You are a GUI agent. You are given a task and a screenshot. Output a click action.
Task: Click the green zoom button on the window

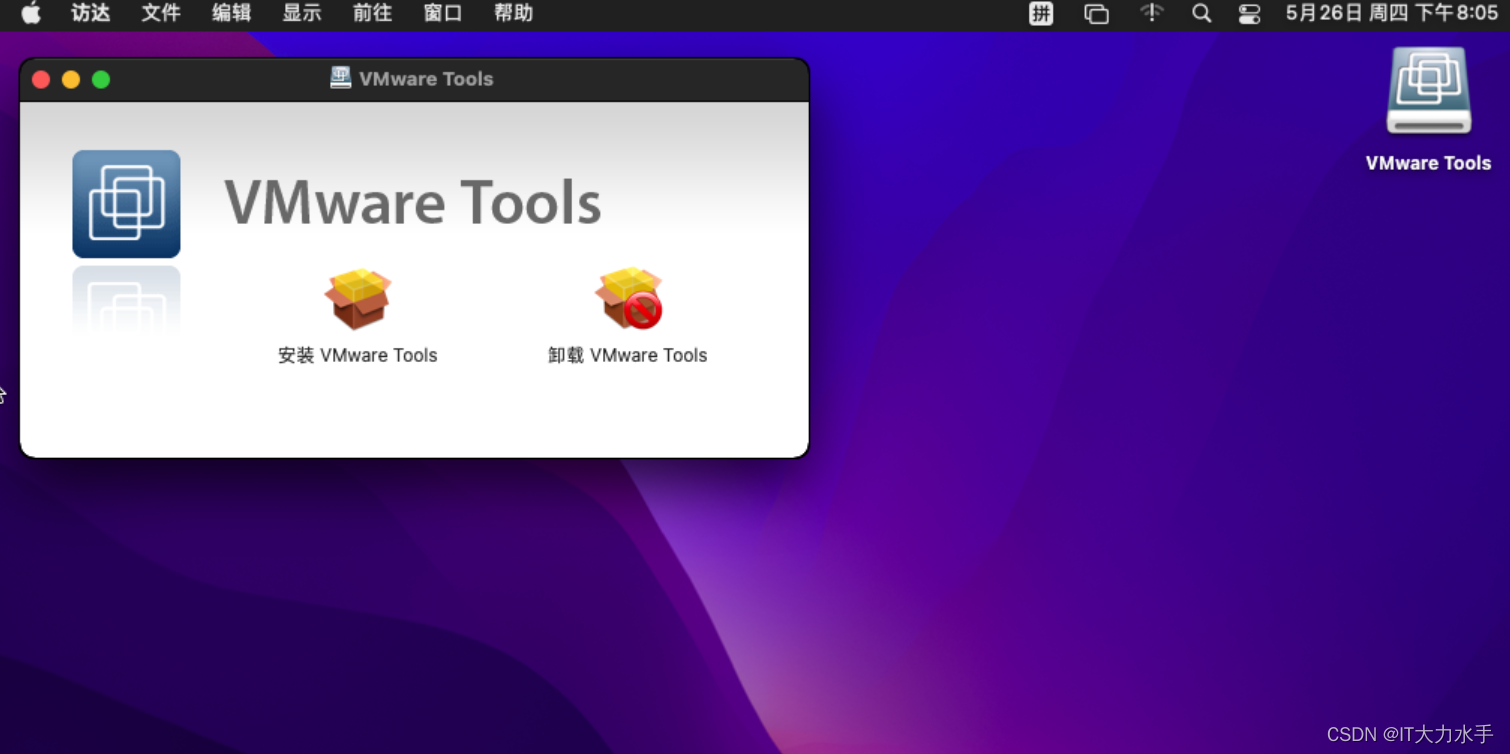101,79
